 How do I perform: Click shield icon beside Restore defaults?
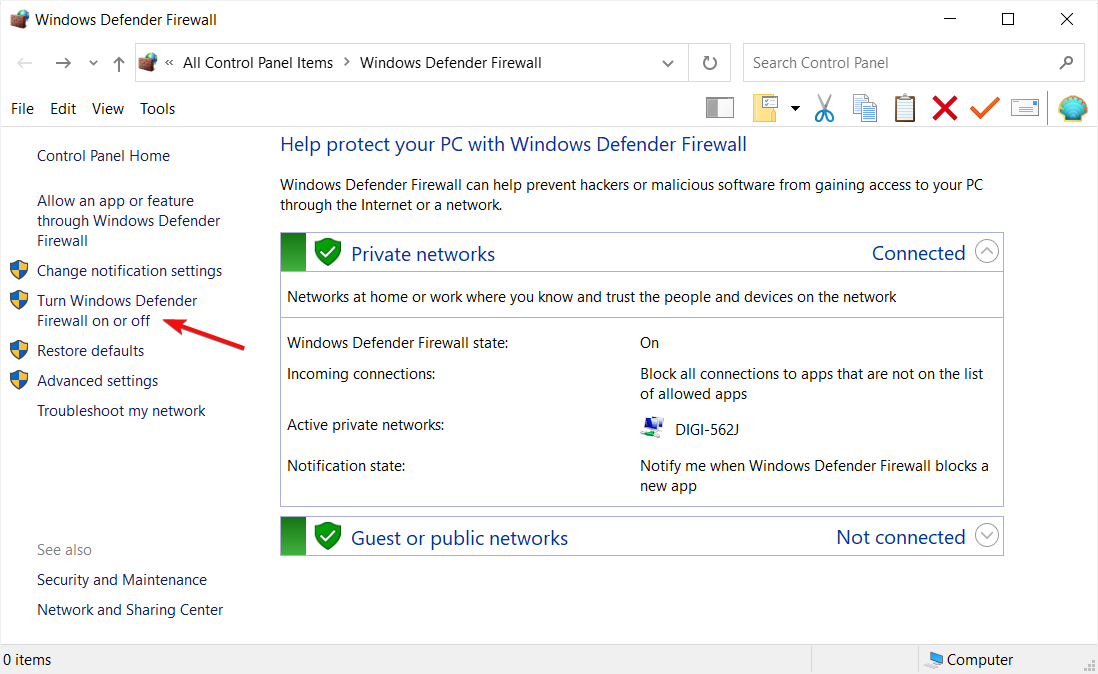point(20,350)
